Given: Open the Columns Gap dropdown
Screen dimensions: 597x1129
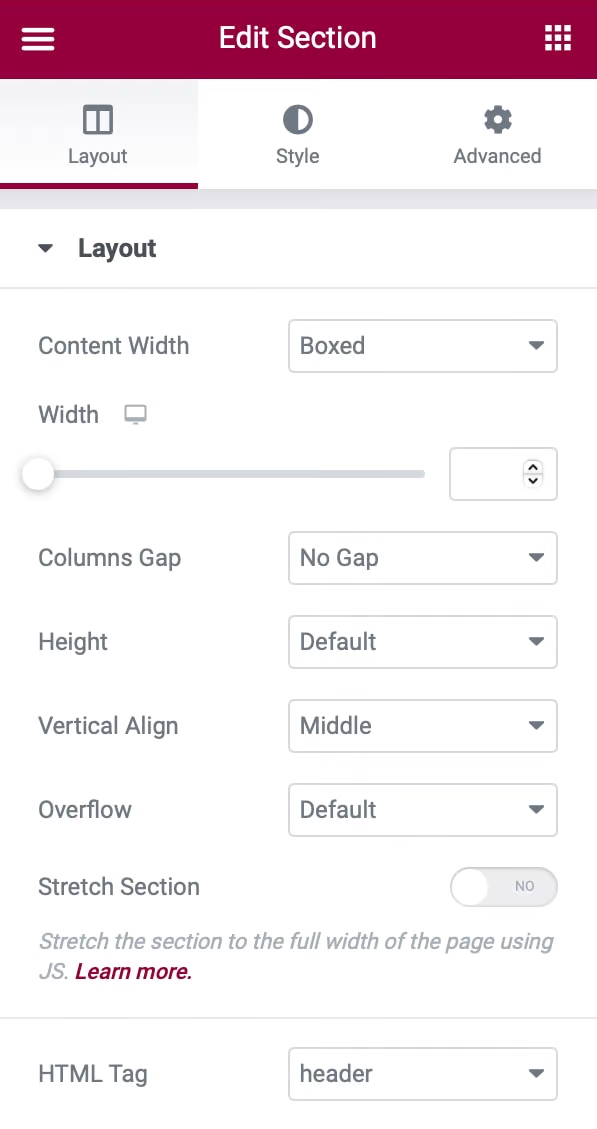Looking at the screenshot, I should click(x=423, y=558).
